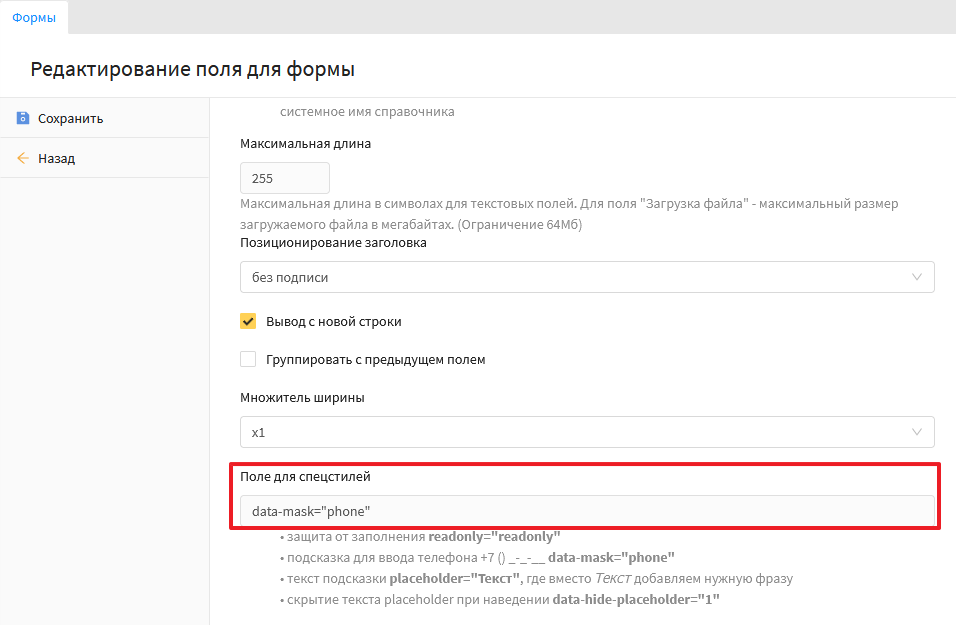Click the Множитель ширины label
Viewport: 956px width, 625px height.
click(302, 397)
